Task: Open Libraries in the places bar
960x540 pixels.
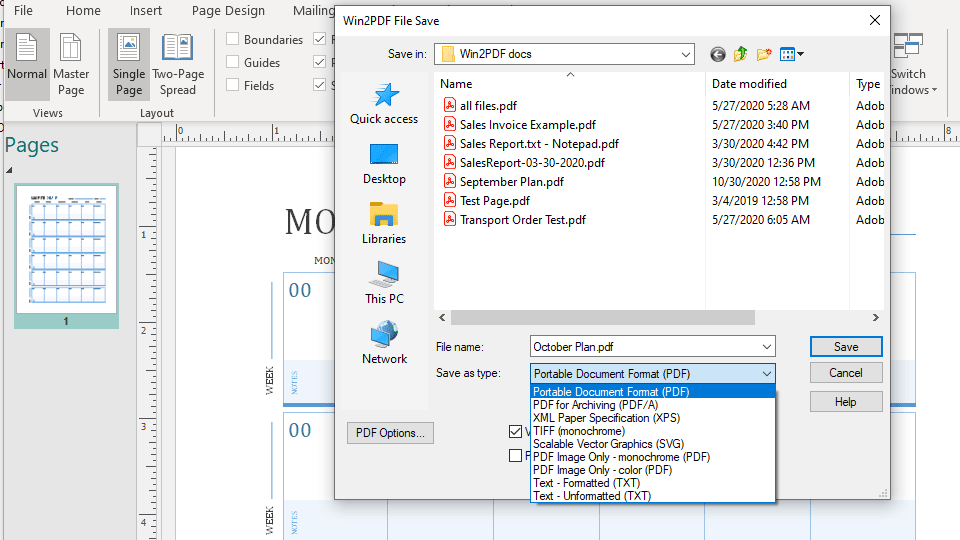Action: (x=384, y=224)
